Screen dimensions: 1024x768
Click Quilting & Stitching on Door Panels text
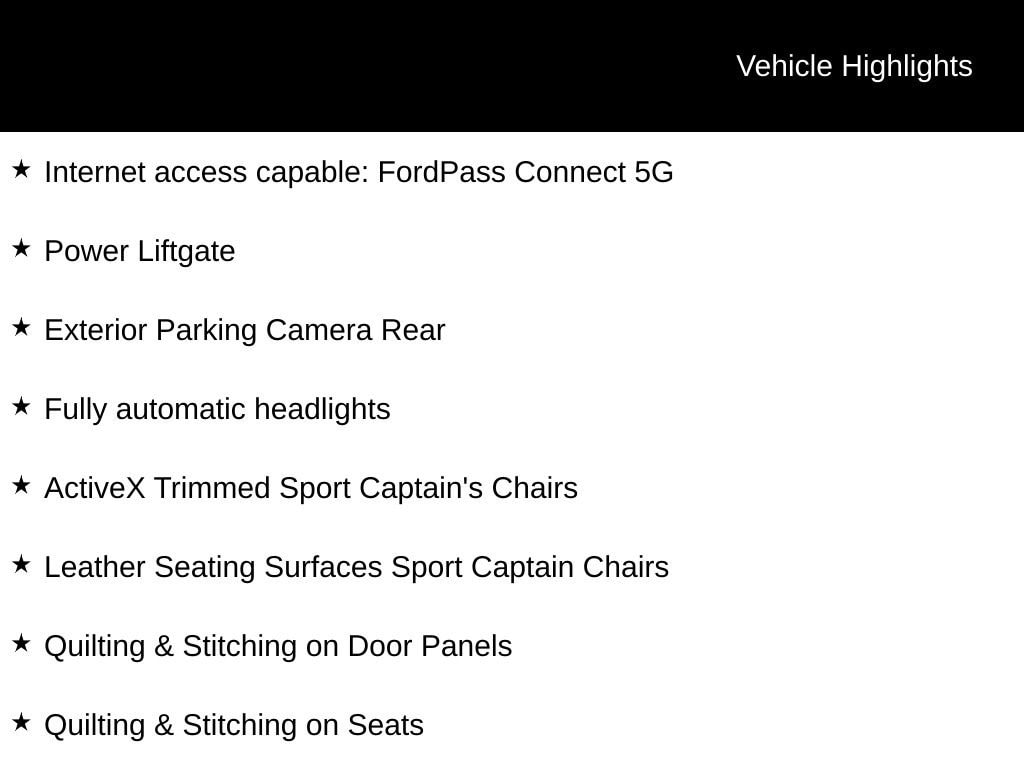[278, 647]
